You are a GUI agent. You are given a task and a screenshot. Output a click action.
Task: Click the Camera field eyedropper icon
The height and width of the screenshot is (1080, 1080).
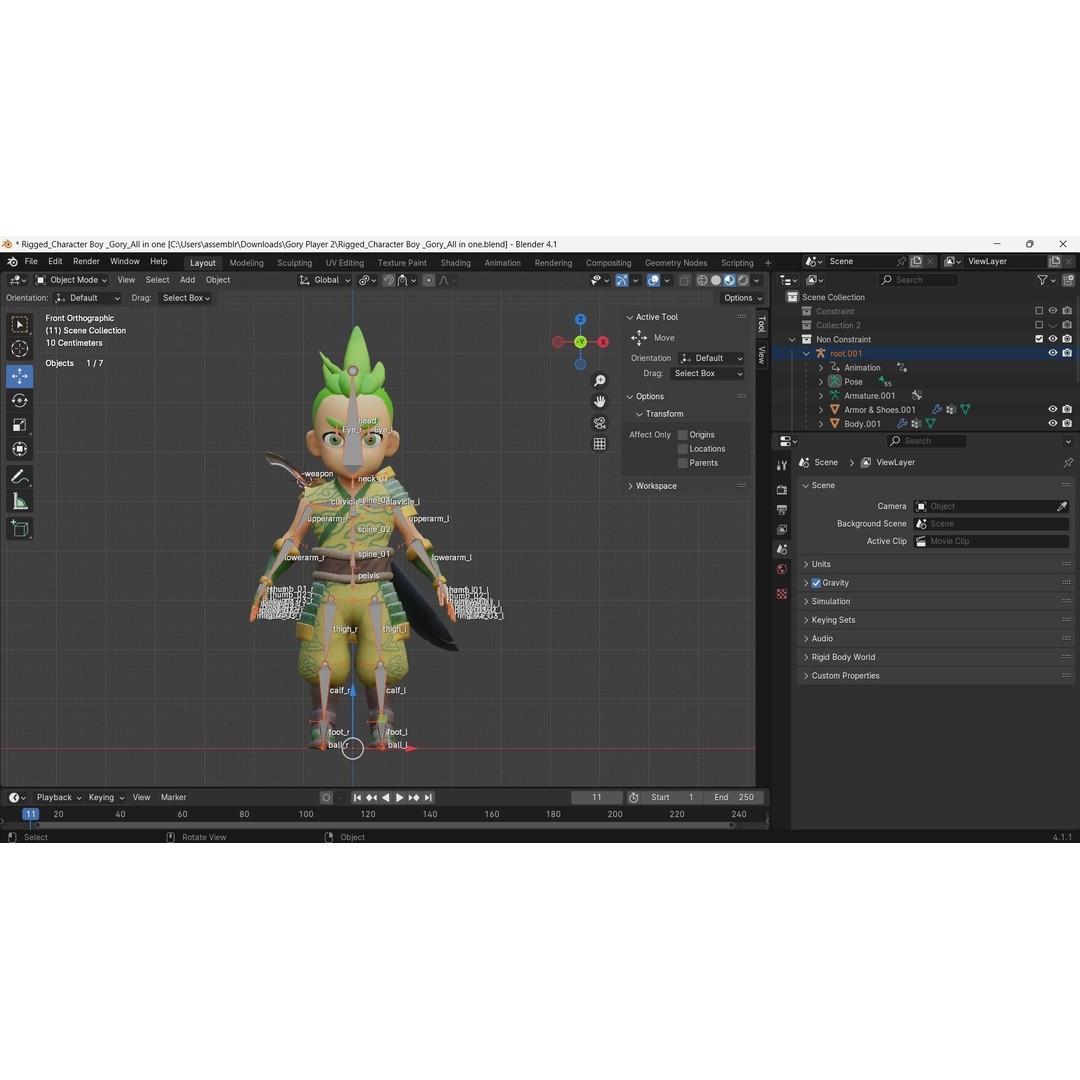1062,506
